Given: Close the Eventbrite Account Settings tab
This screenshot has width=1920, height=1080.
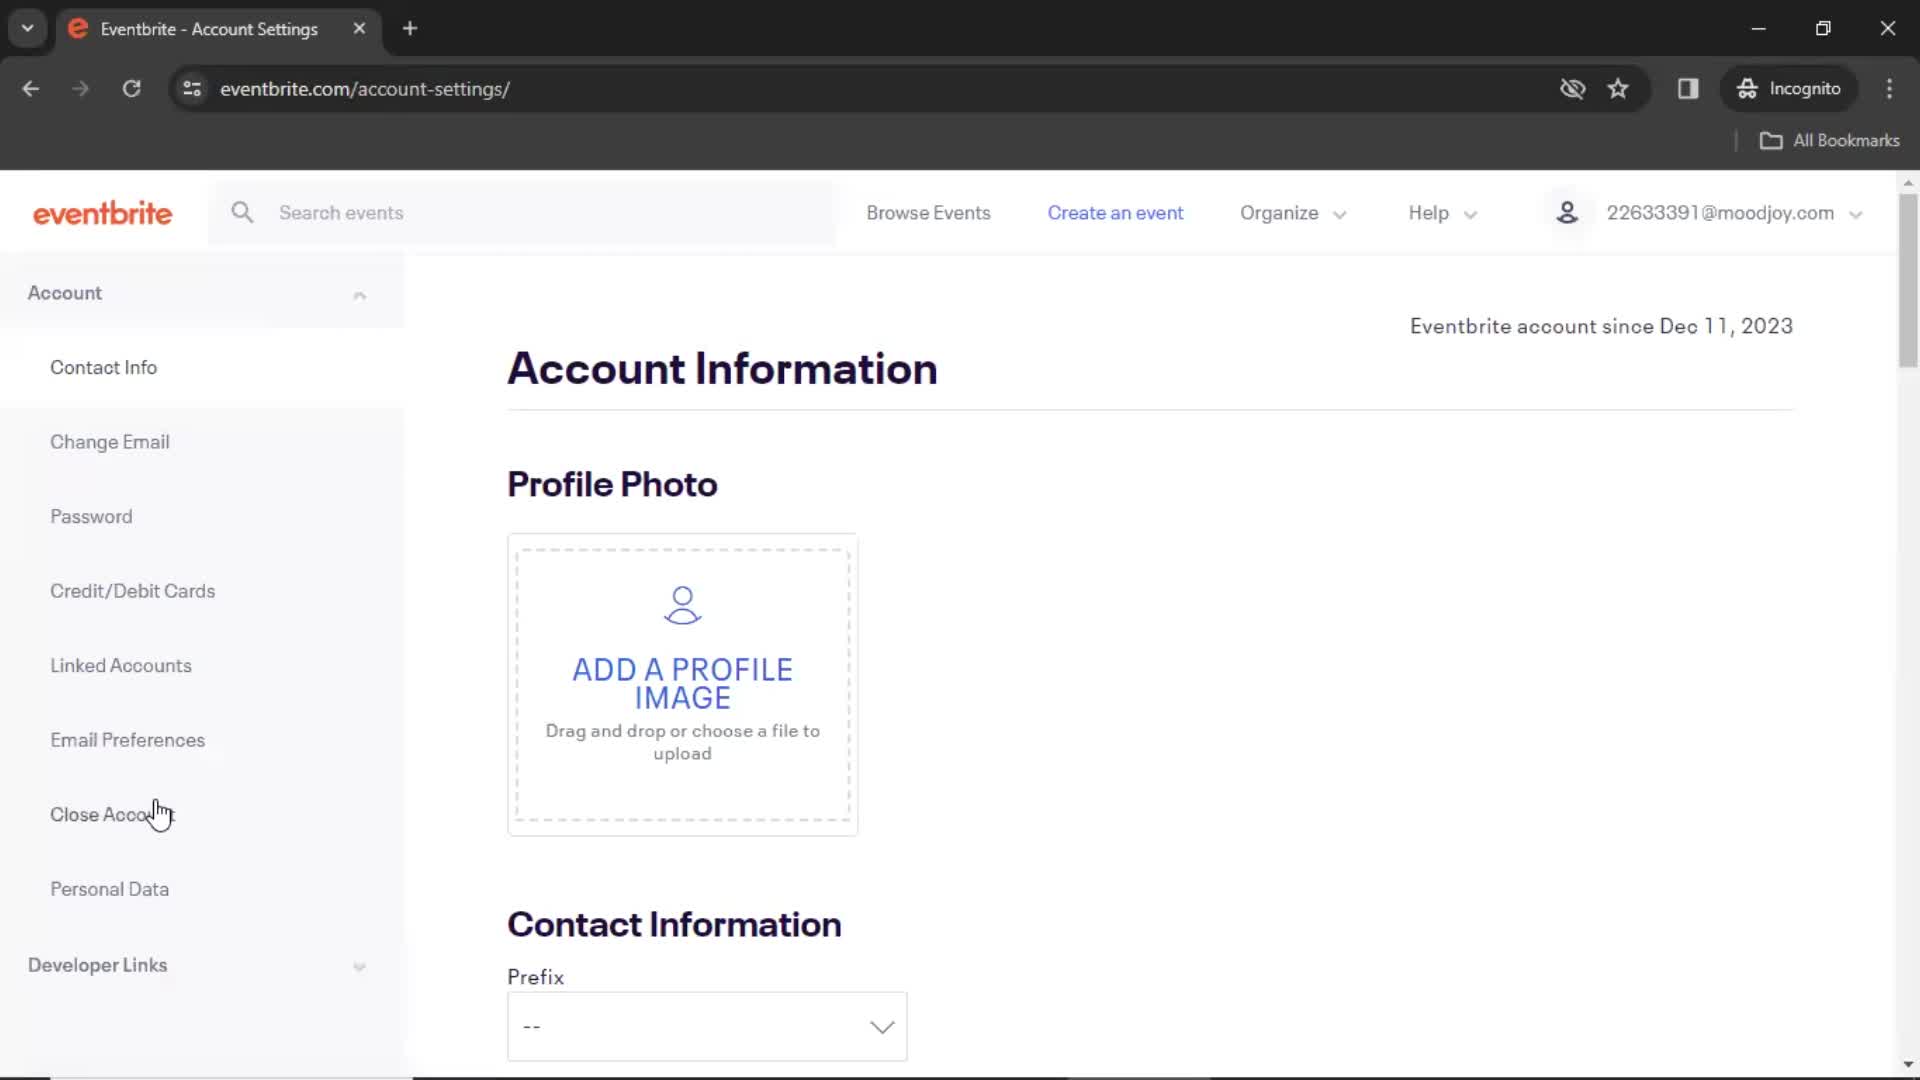Looking at the screenshot, I should (359, 29).
